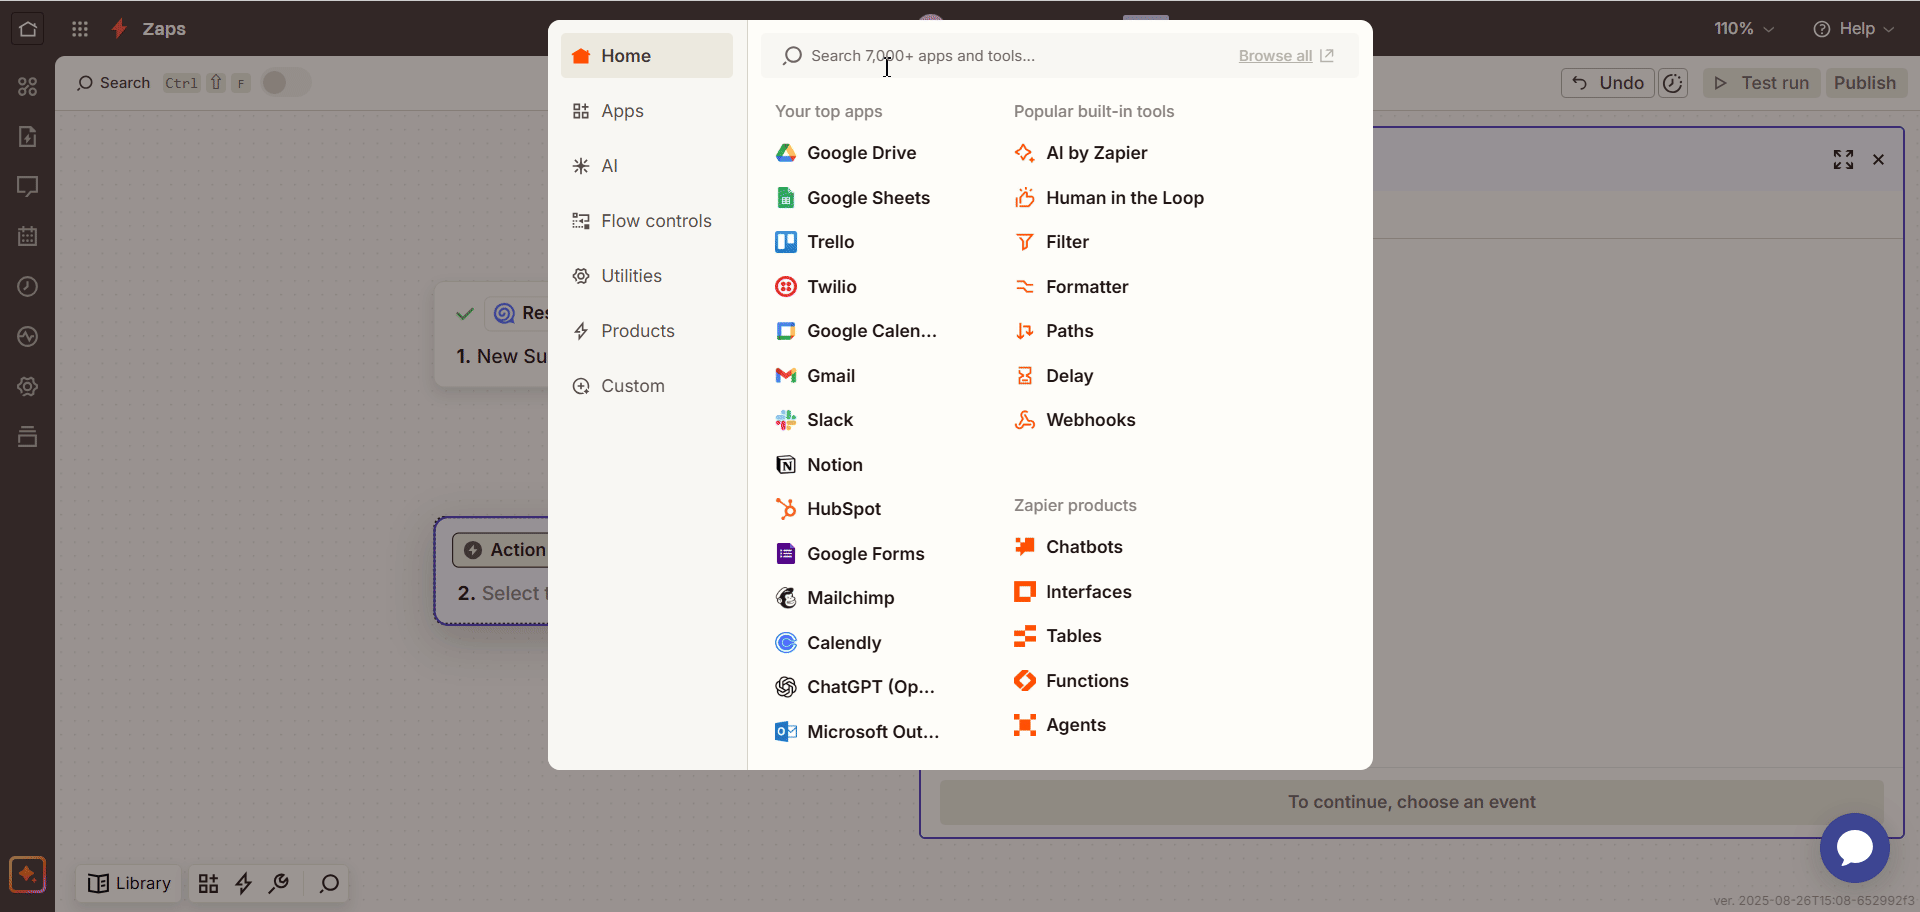Screen dimensions: 1920x912
Task: Select the Action step card on canvas
Action: [x=493, y=571]
